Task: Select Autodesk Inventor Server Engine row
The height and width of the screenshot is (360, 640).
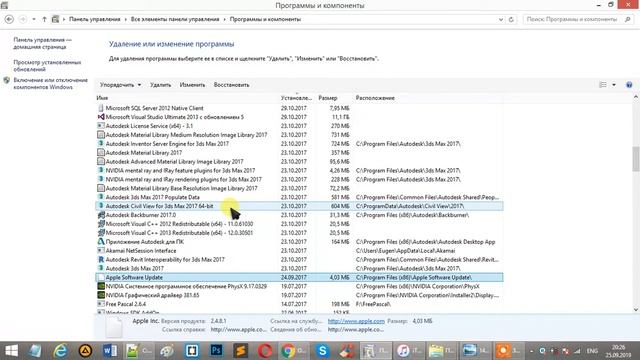Action: [x=299, y=144]
